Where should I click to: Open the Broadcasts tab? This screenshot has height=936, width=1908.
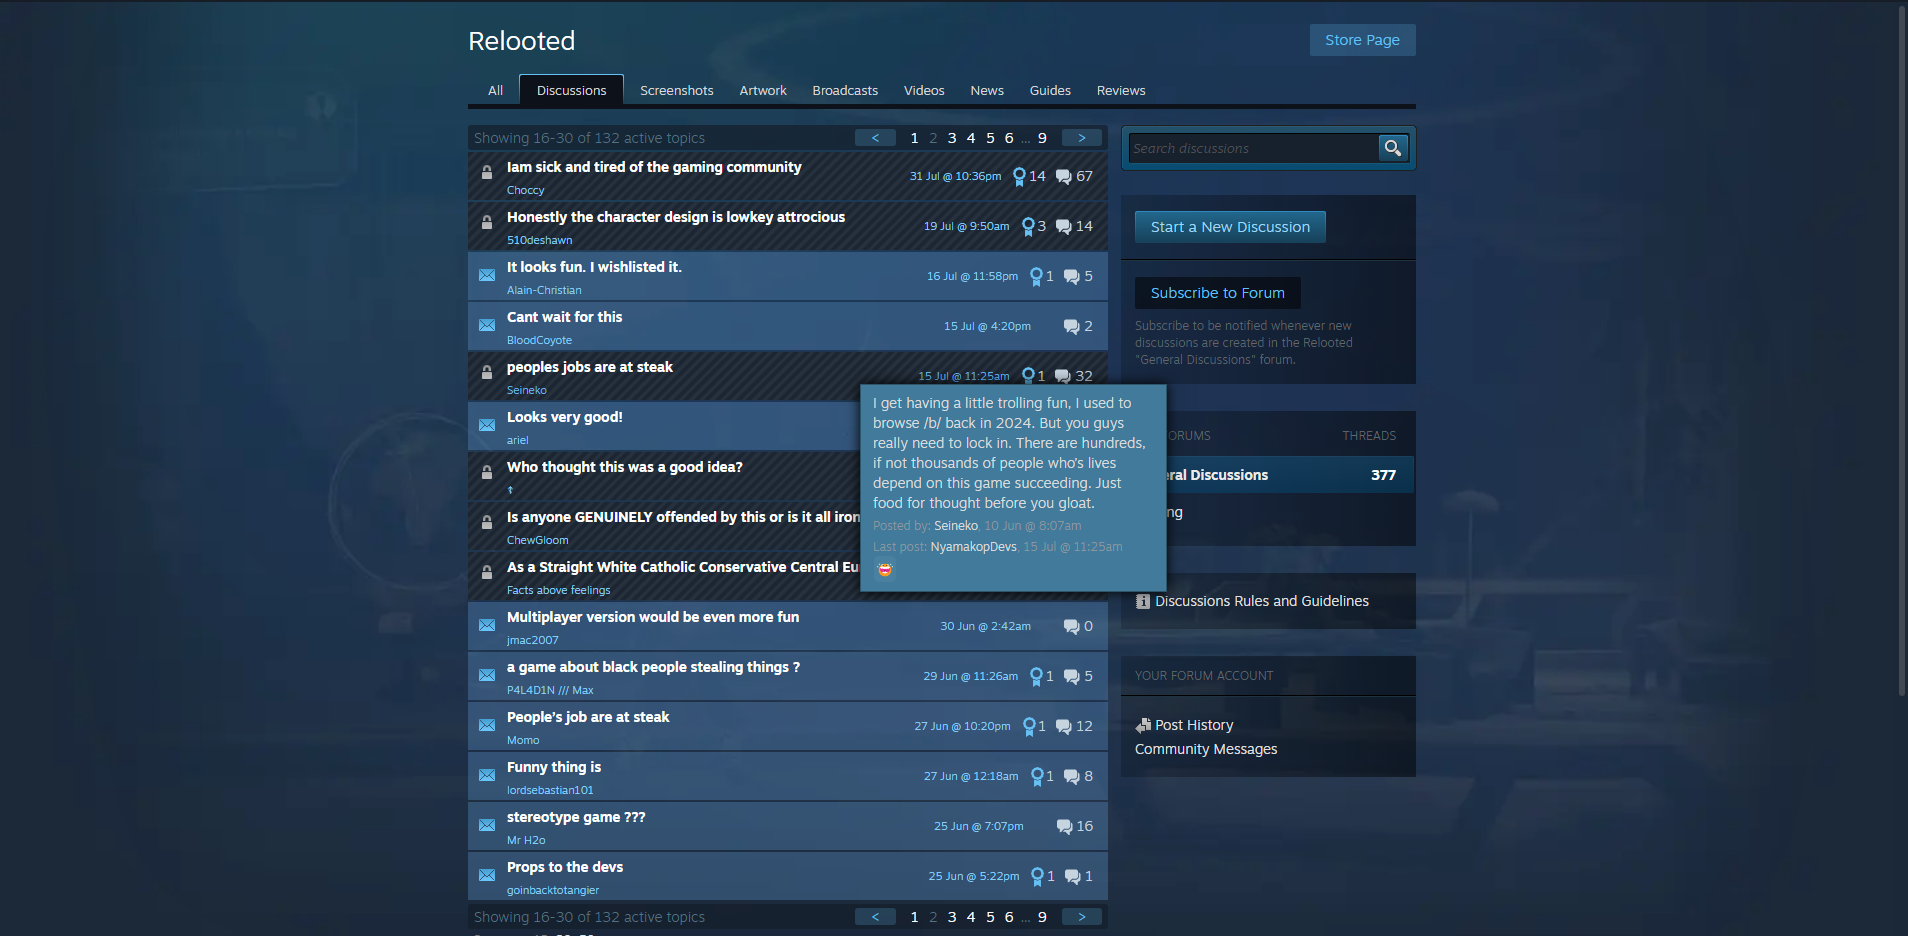(845, 90)
